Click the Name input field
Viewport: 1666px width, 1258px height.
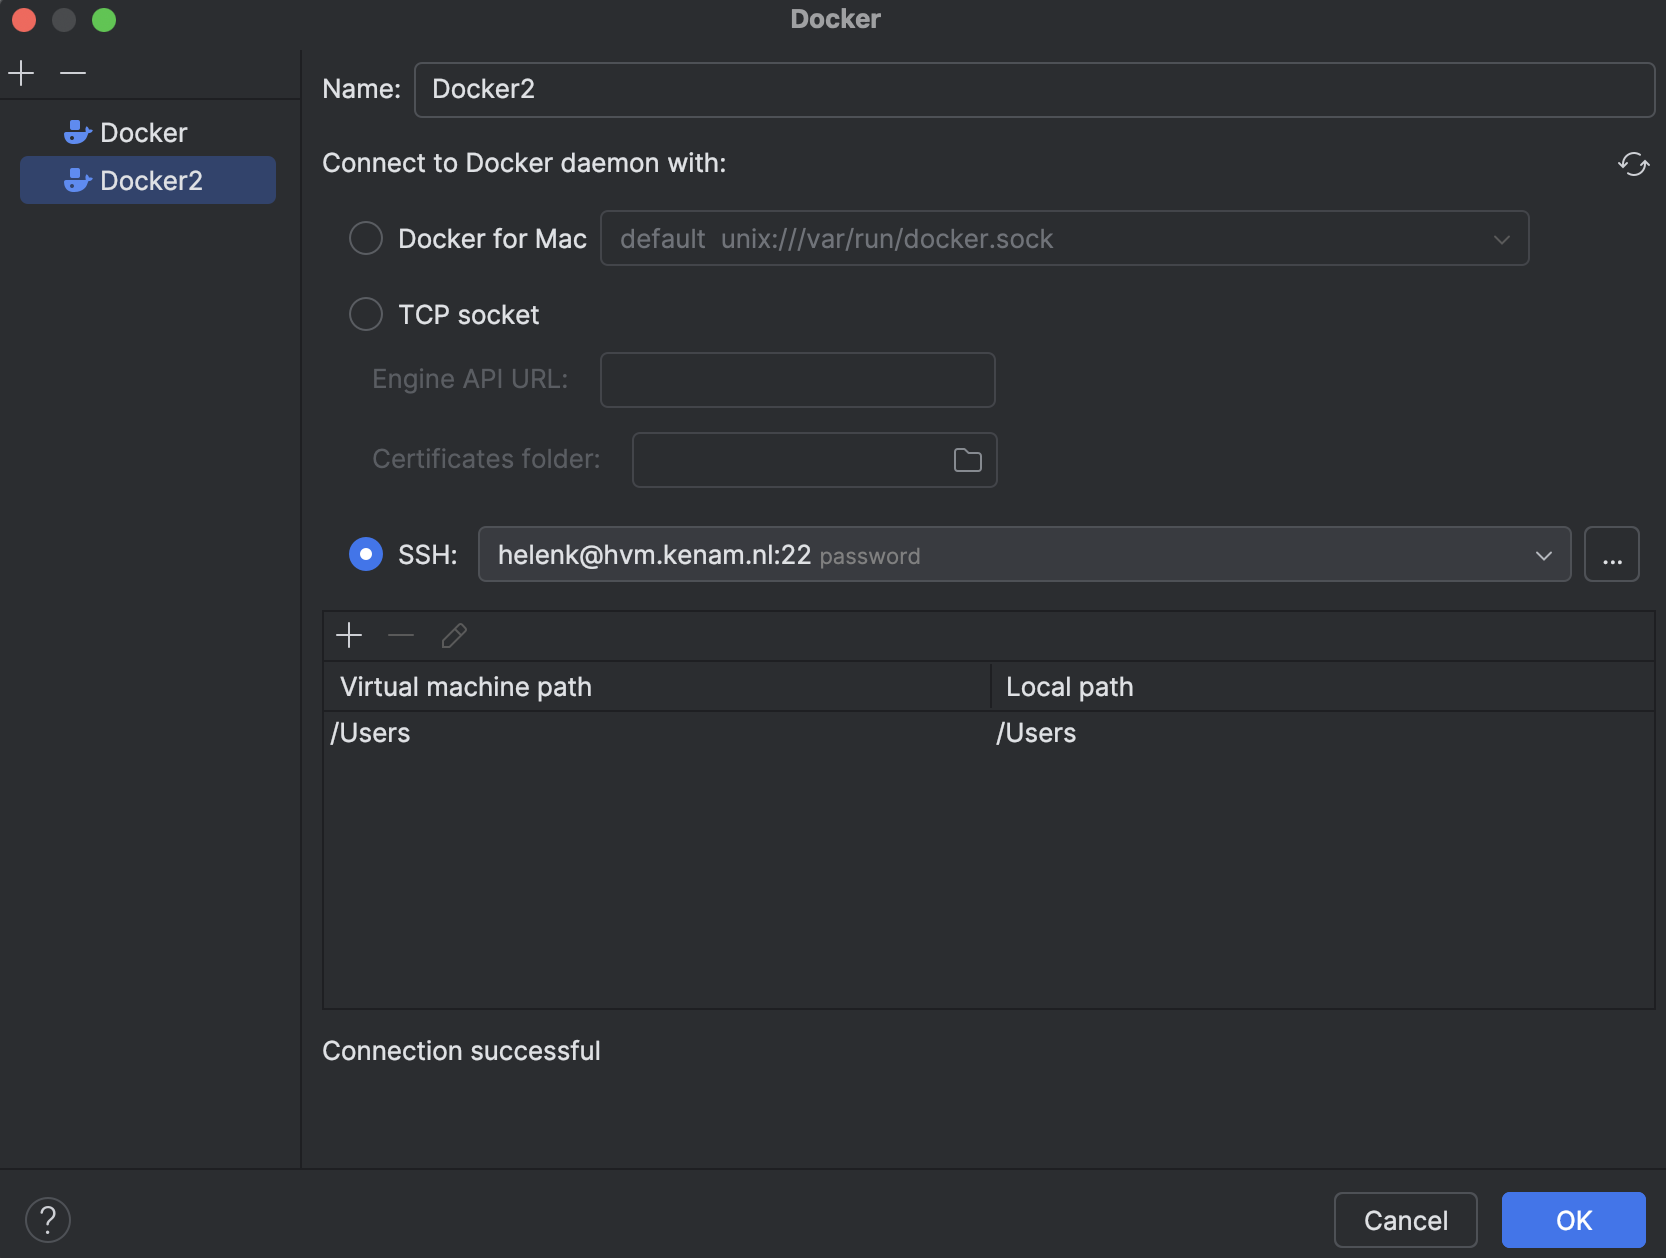pyautogui.click(x=1033, y=90)
